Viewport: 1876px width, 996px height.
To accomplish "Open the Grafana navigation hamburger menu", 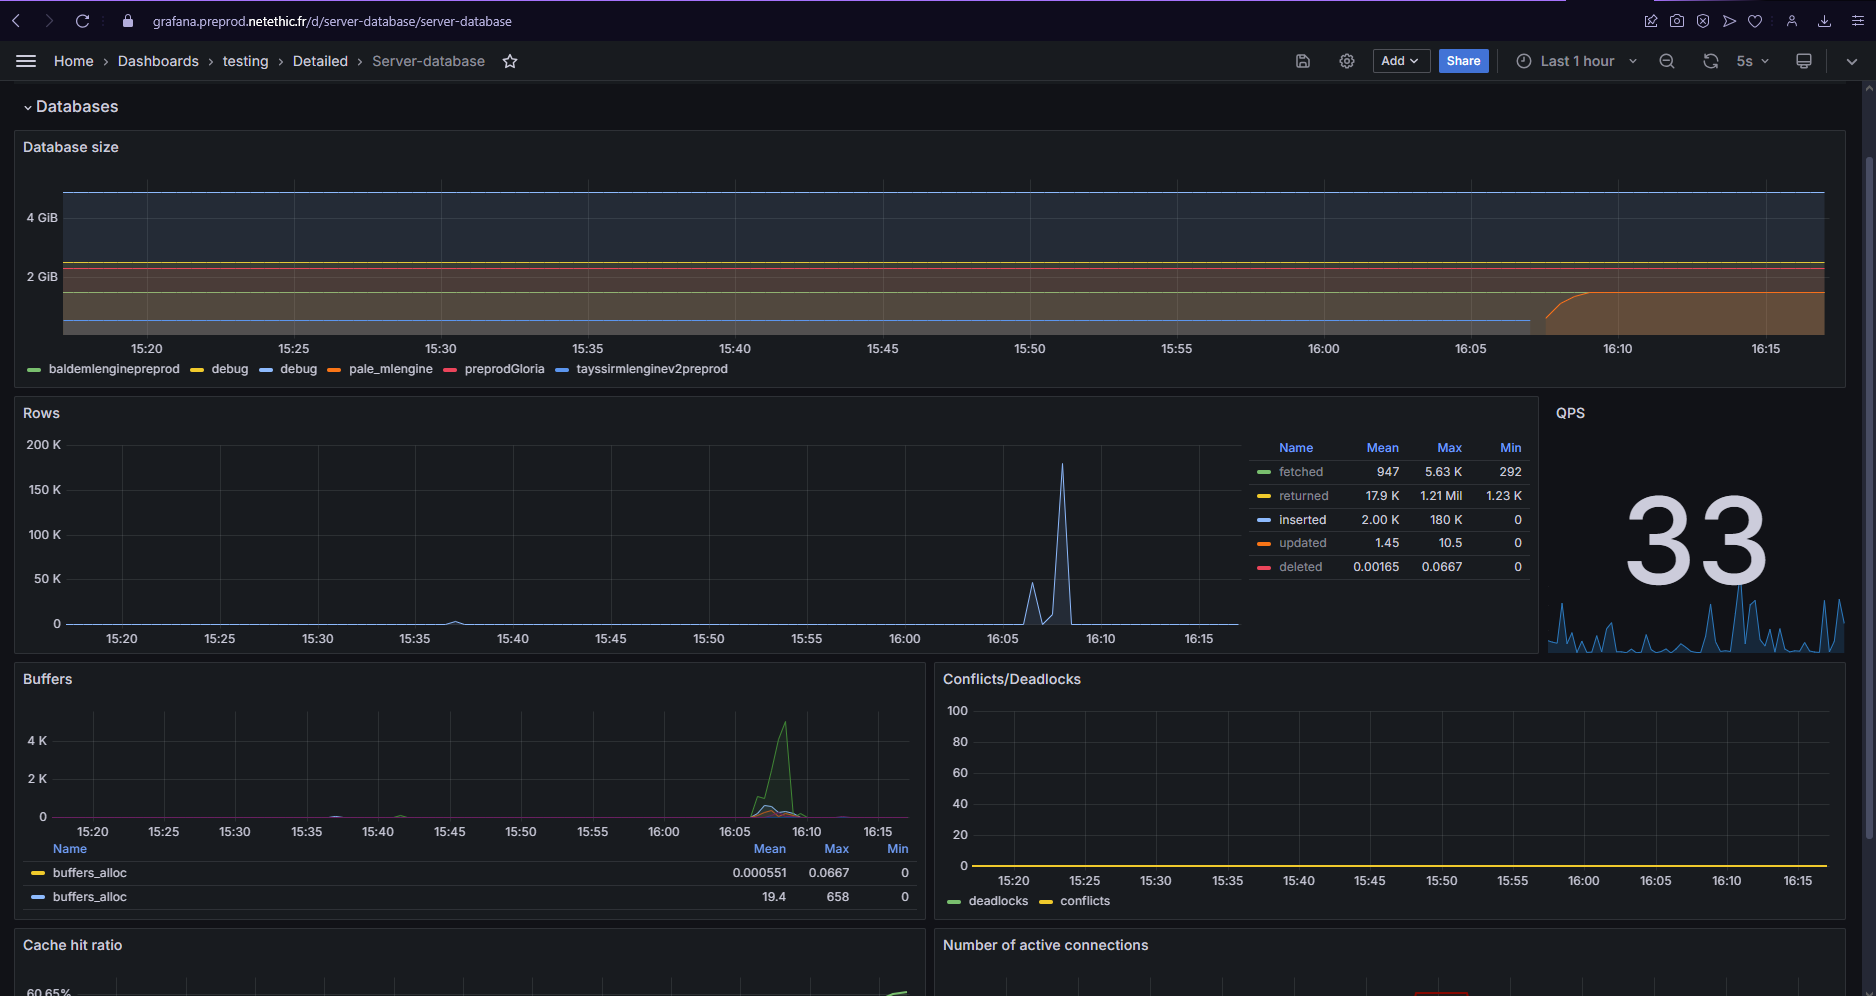I will (x=26, y=60).
